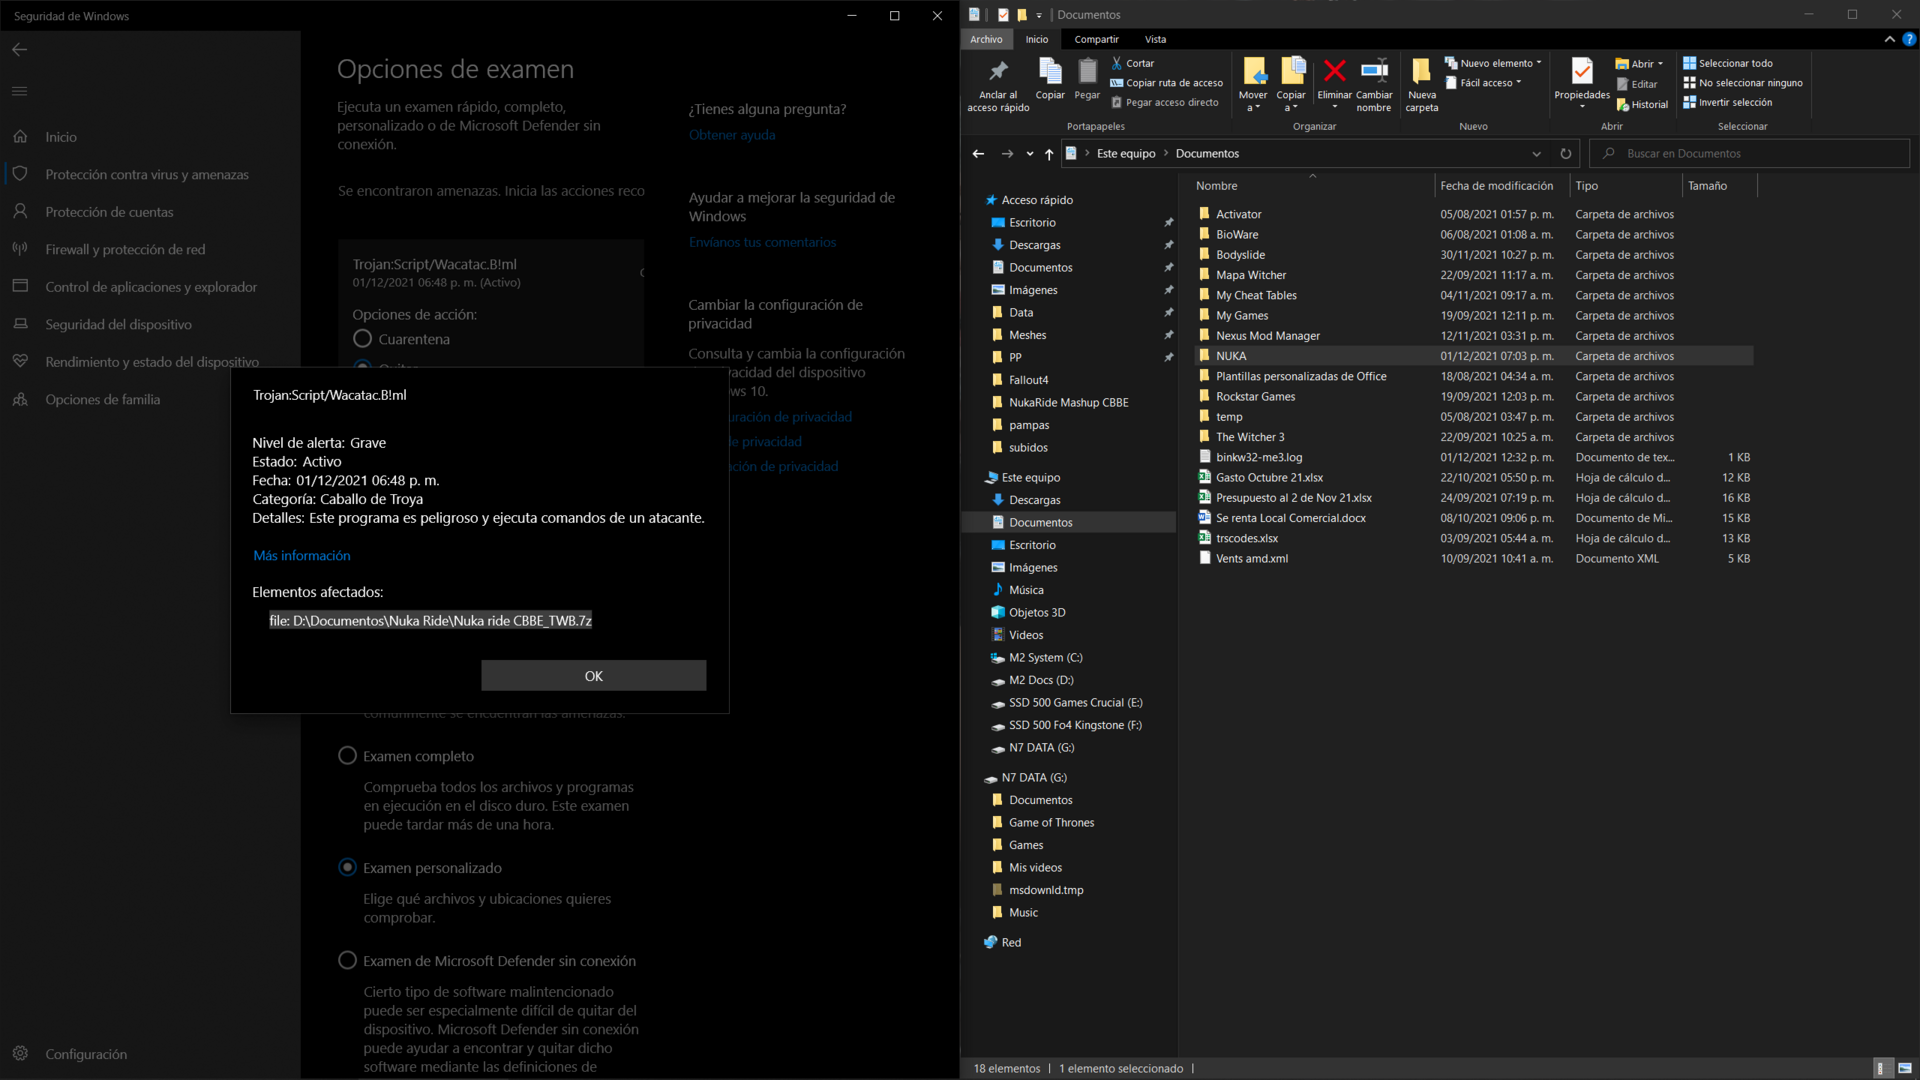Viewport: 1920px width, 1080px height.
Task: Click the Buscar en Documentos search field
Action: pos(1750,153)
